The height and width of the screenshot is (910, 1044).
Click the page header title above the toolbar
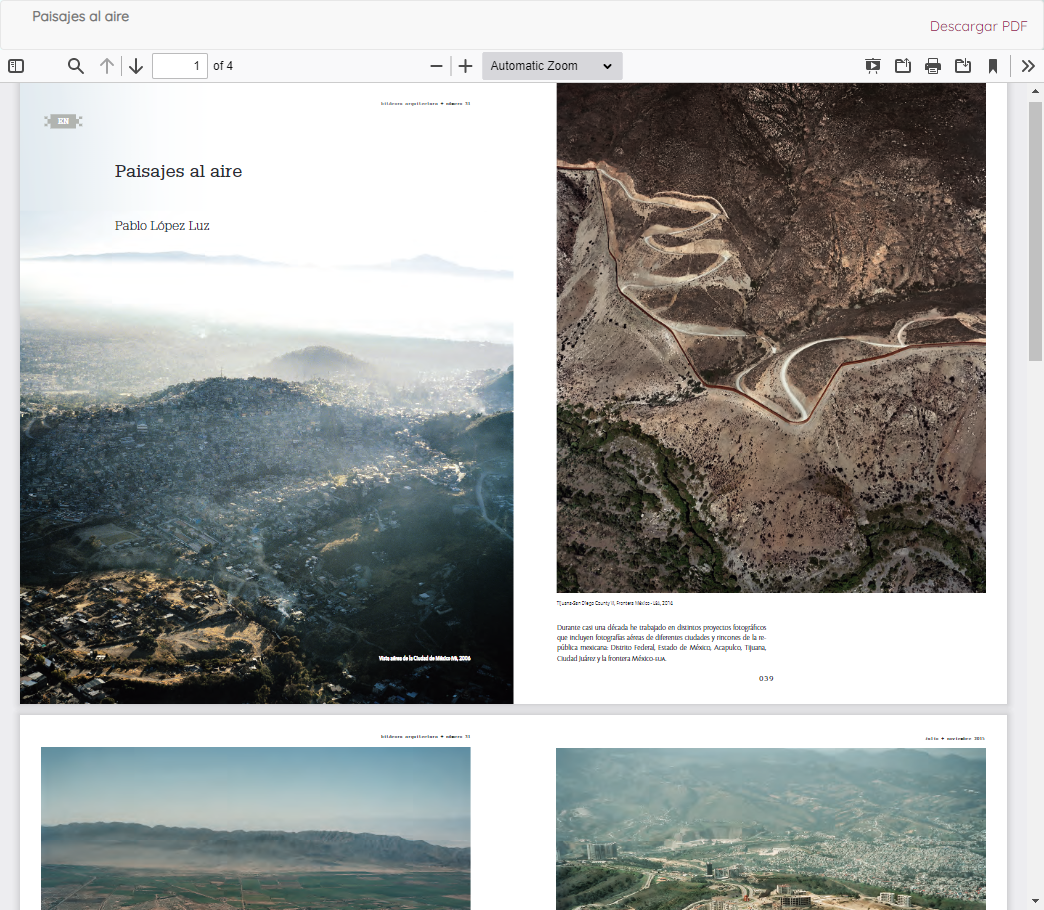point(81,17)
